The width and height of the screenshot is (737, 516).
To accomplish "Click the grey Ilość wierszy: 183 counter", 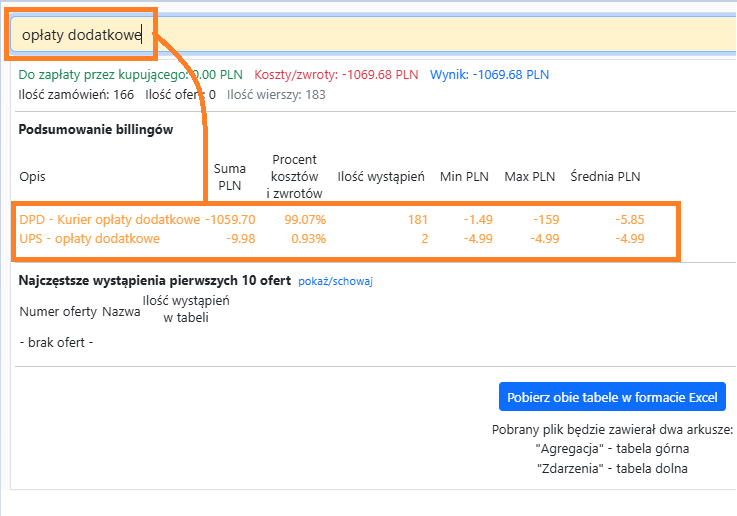I will pos(276,95).
